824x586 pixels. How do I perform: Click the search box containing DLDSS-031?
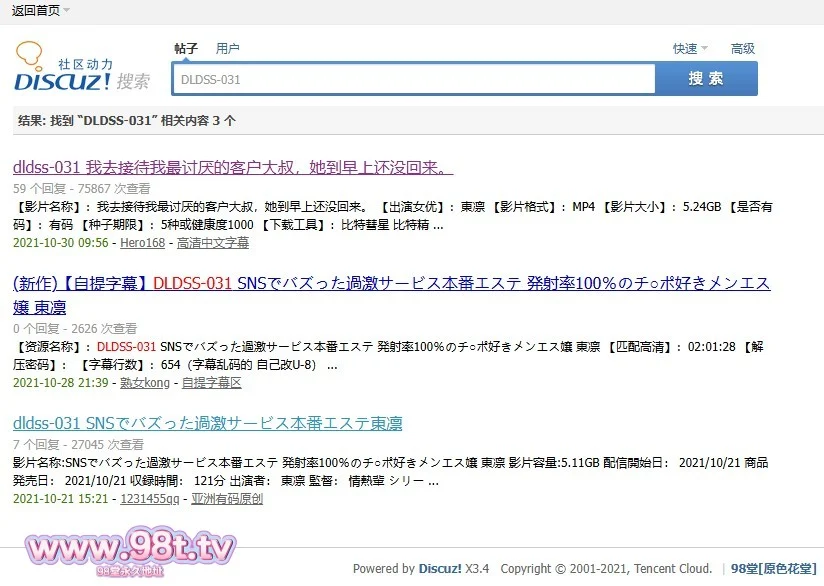point(413,79)
